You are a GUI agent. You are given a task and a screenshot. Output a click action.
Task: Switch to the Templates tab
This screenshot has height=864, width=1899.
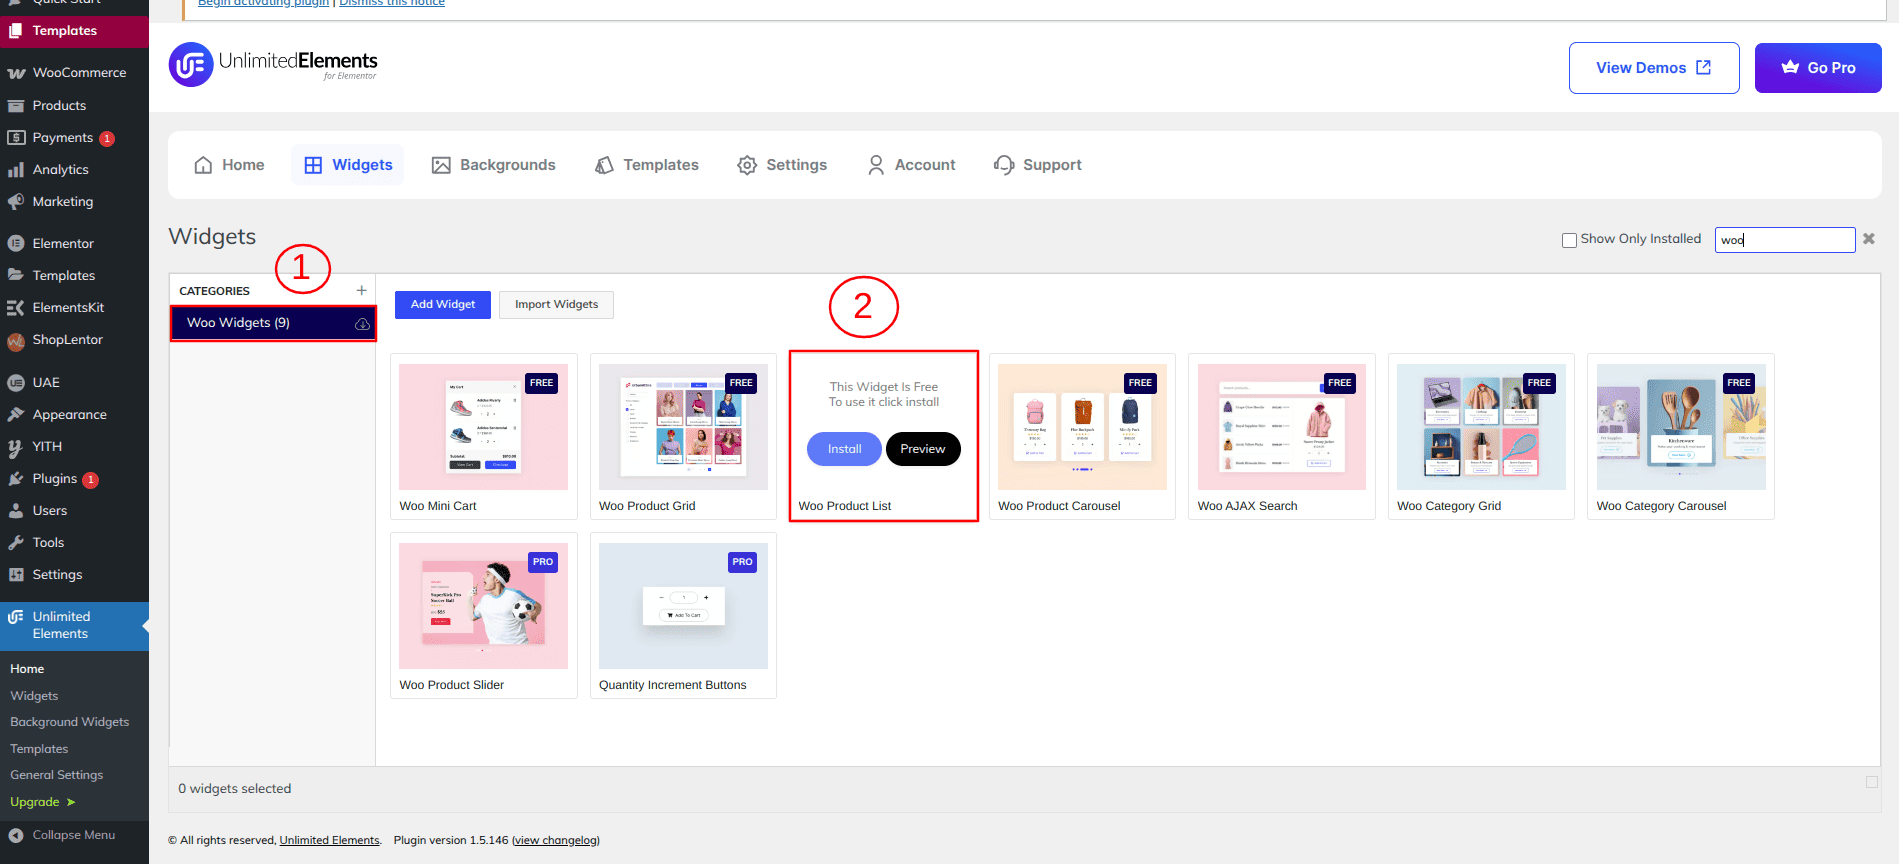[x=647, y=165]
